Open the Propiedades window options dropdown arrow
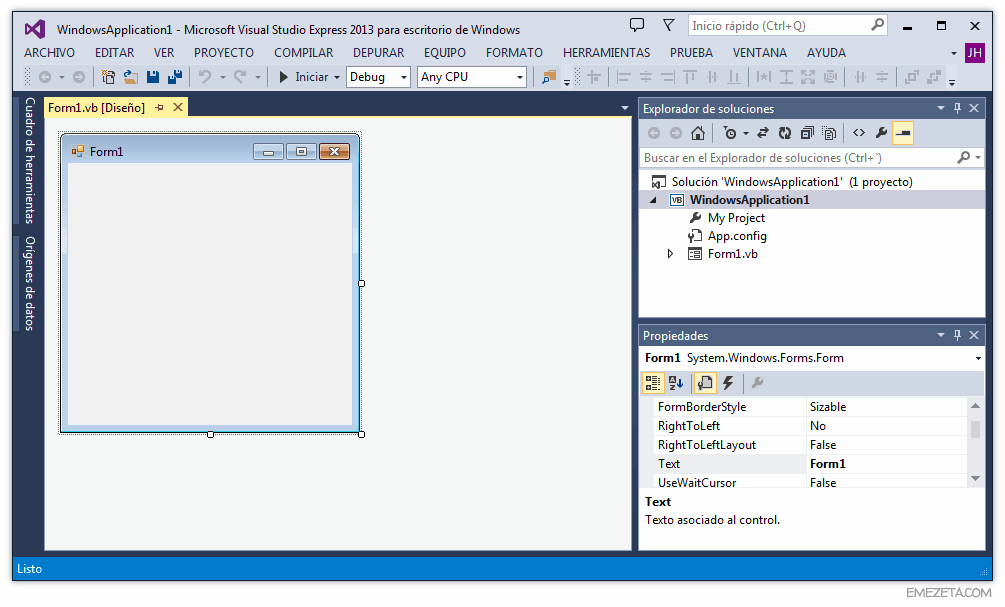Viewport: 1005px width, 607px height. (940, 335)
